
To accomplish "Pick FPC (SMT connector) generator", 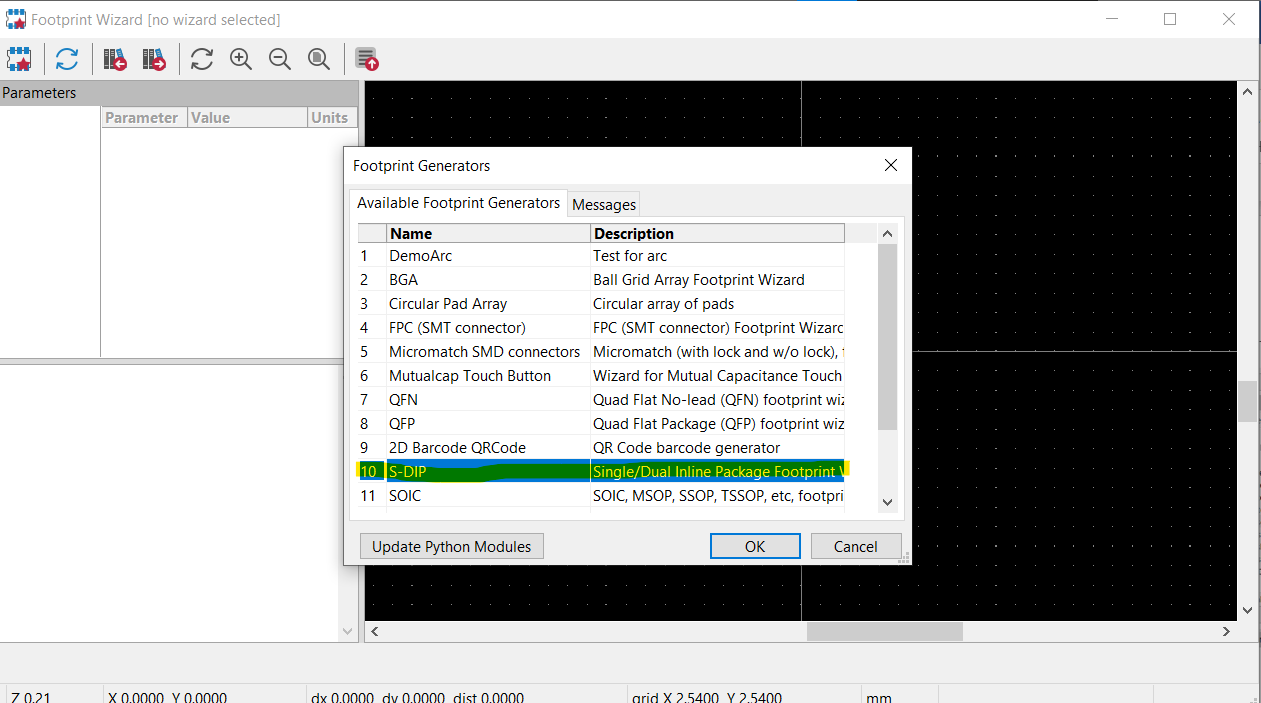I will [x=602, y=327].
